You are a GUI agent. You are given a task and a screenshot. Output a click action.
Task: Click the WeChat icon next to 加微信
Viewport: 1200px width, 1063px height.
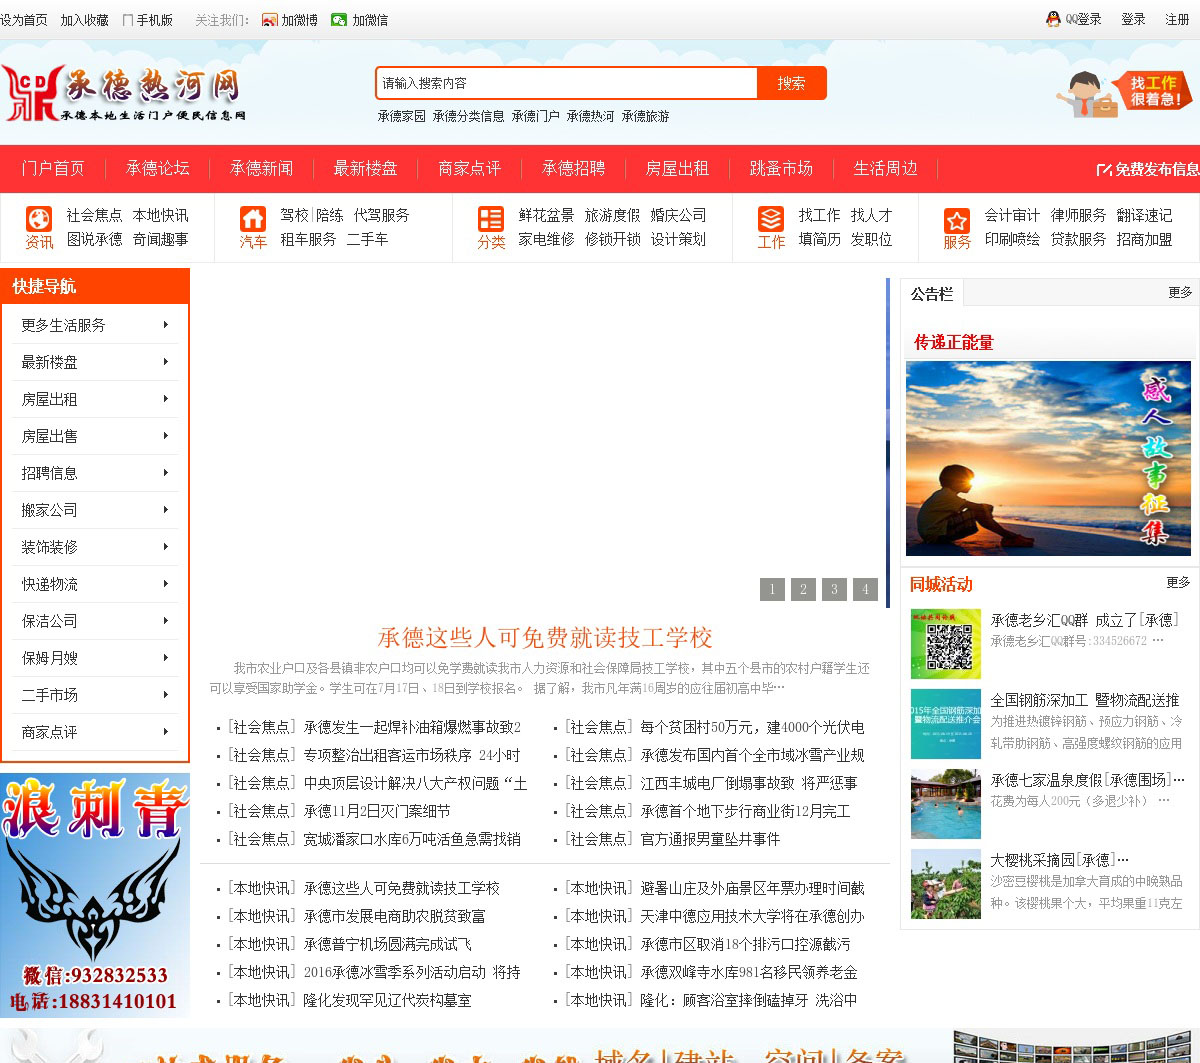coord(339,20)
